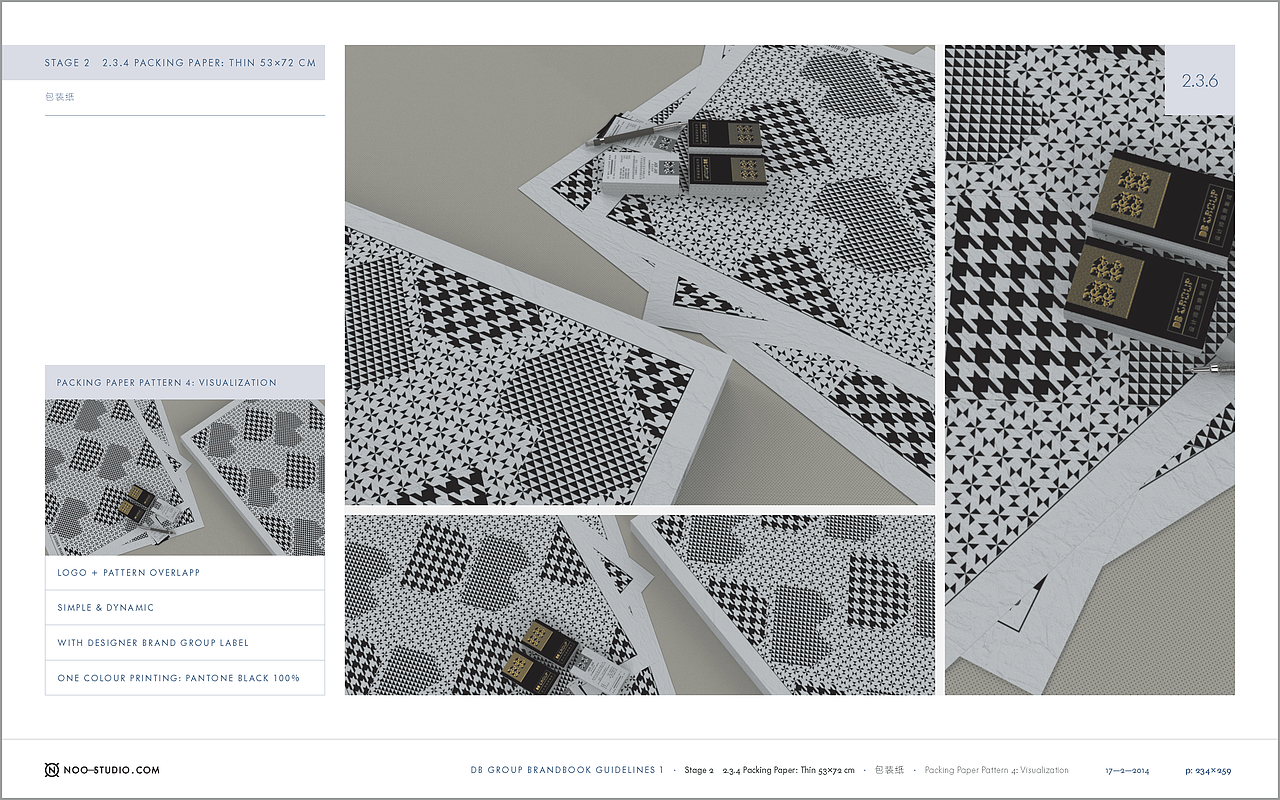Click the 'p: 234×259' page indicator

[x=1208, y=770]
